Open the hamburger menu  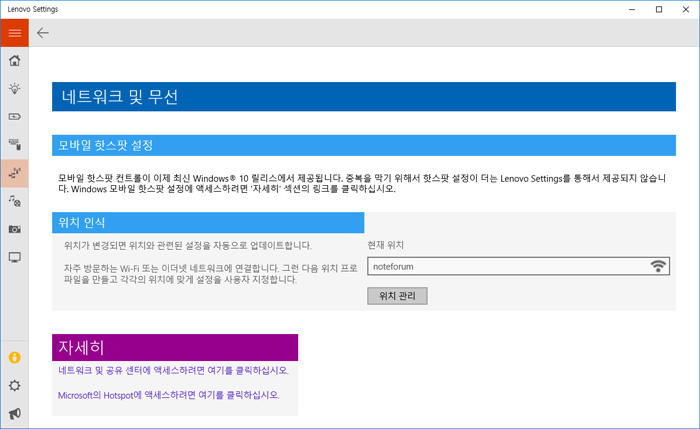14,33
